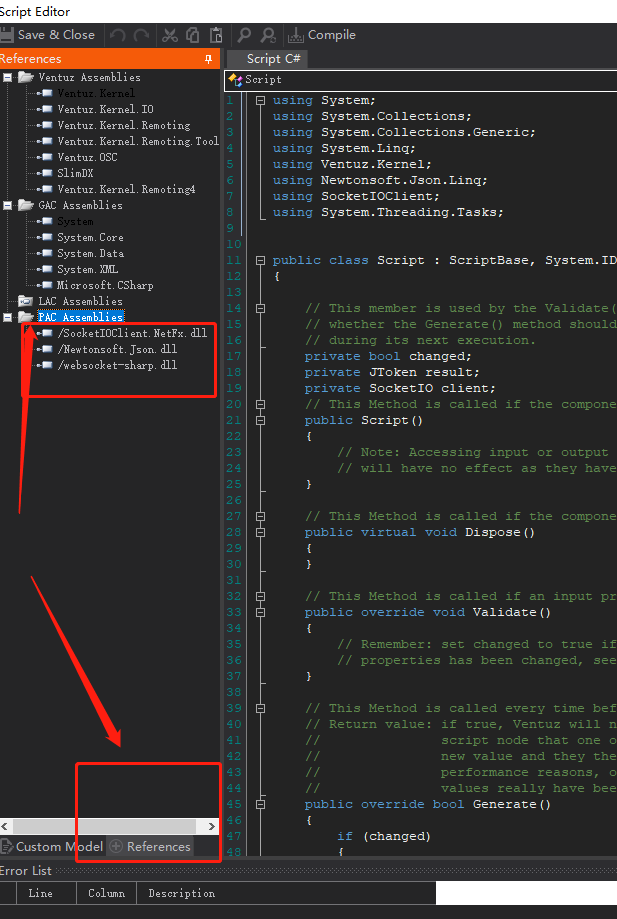
Task: Copy selection using the copy icon
Action: point(193,35)
